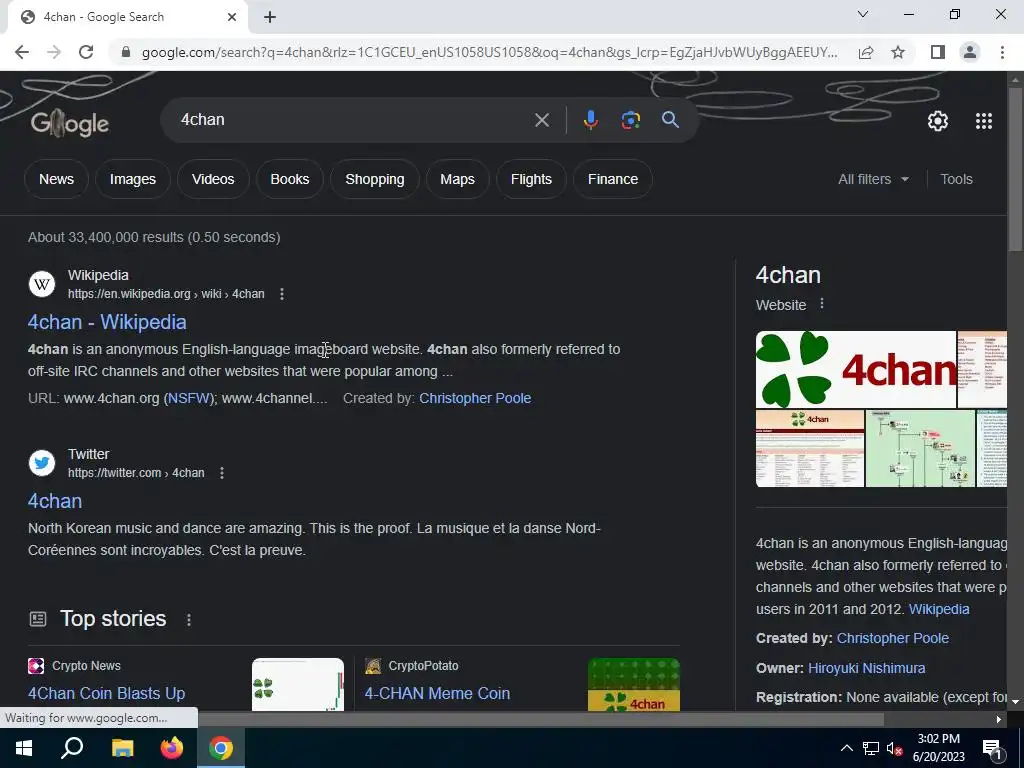Open Windows taskbar search
1024x768 pixels.
pos(72,748)
